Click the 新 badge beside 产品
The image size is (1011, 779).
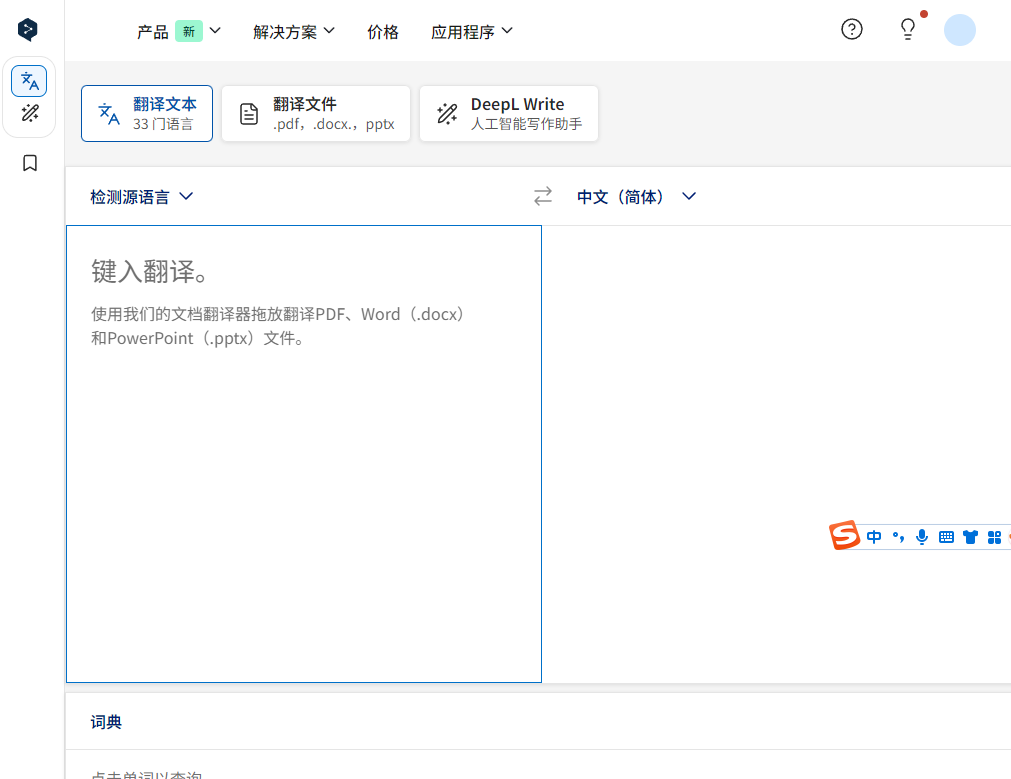189,31
